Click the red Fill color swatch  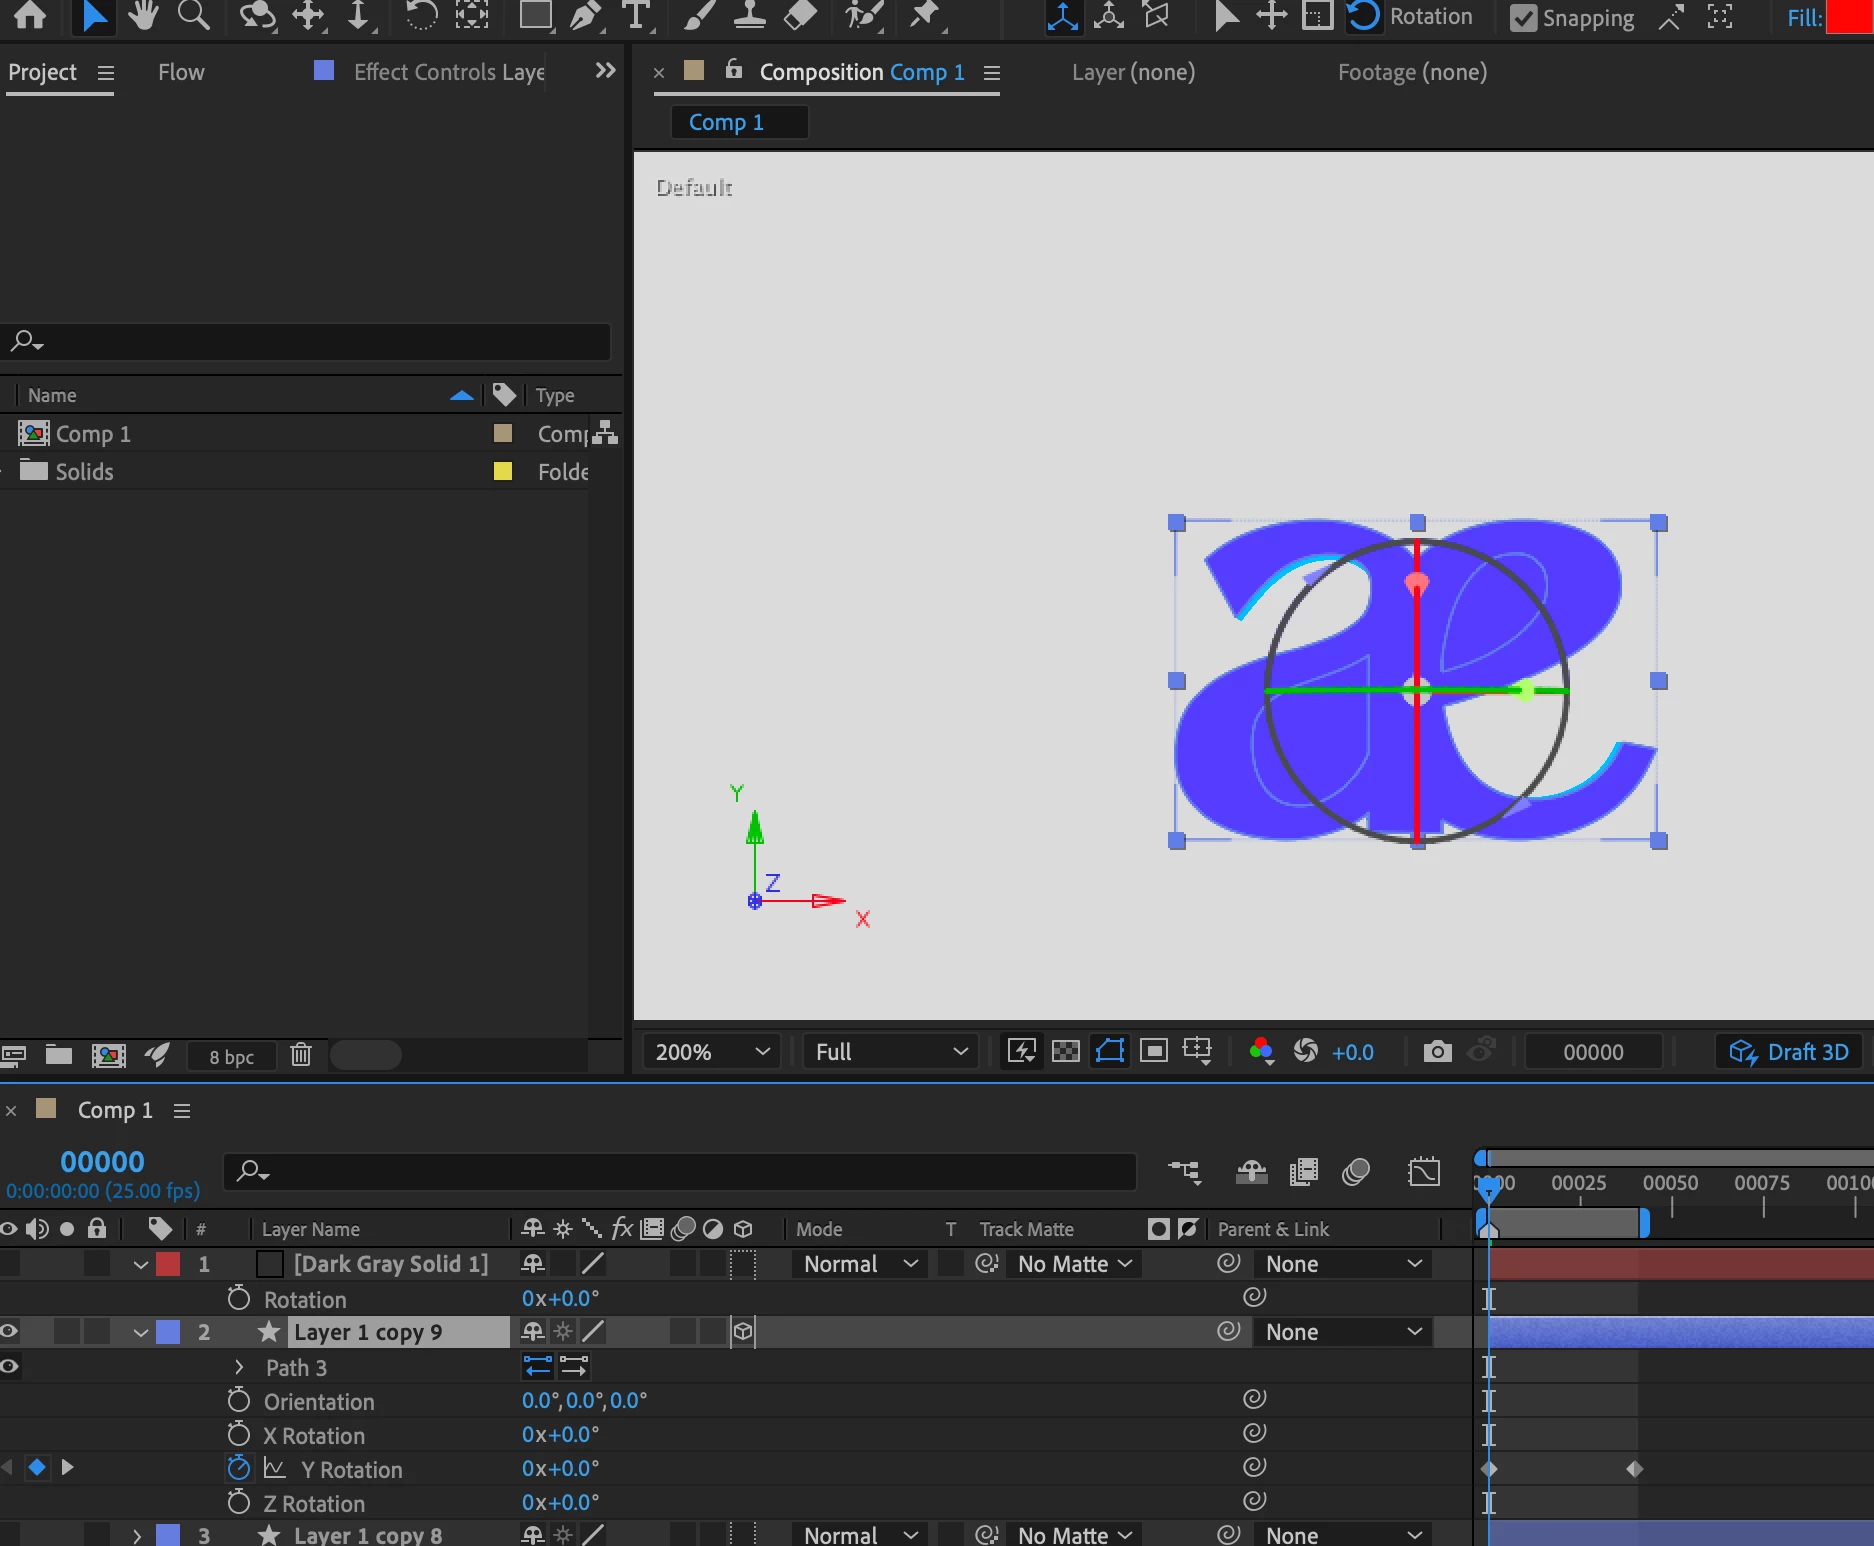click(x=1850, y=17)
